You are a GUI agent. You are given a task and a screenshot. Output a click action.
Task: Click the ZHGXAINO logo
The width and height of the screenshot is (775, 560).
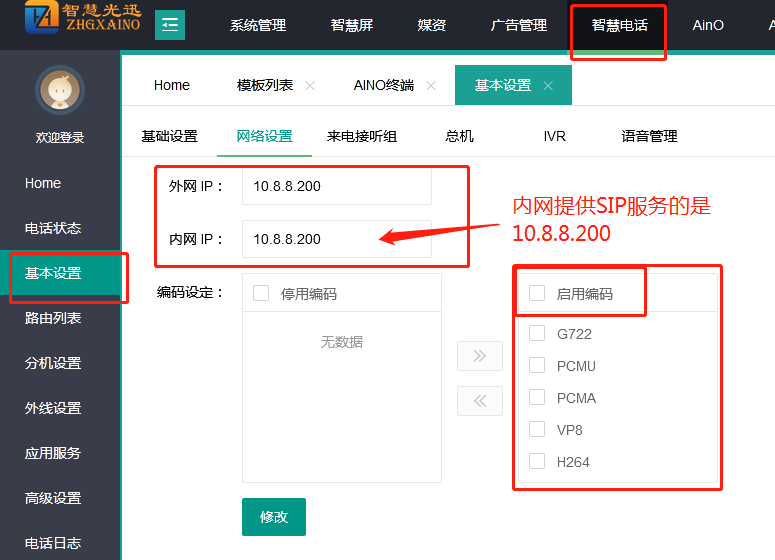click(83, 22)
